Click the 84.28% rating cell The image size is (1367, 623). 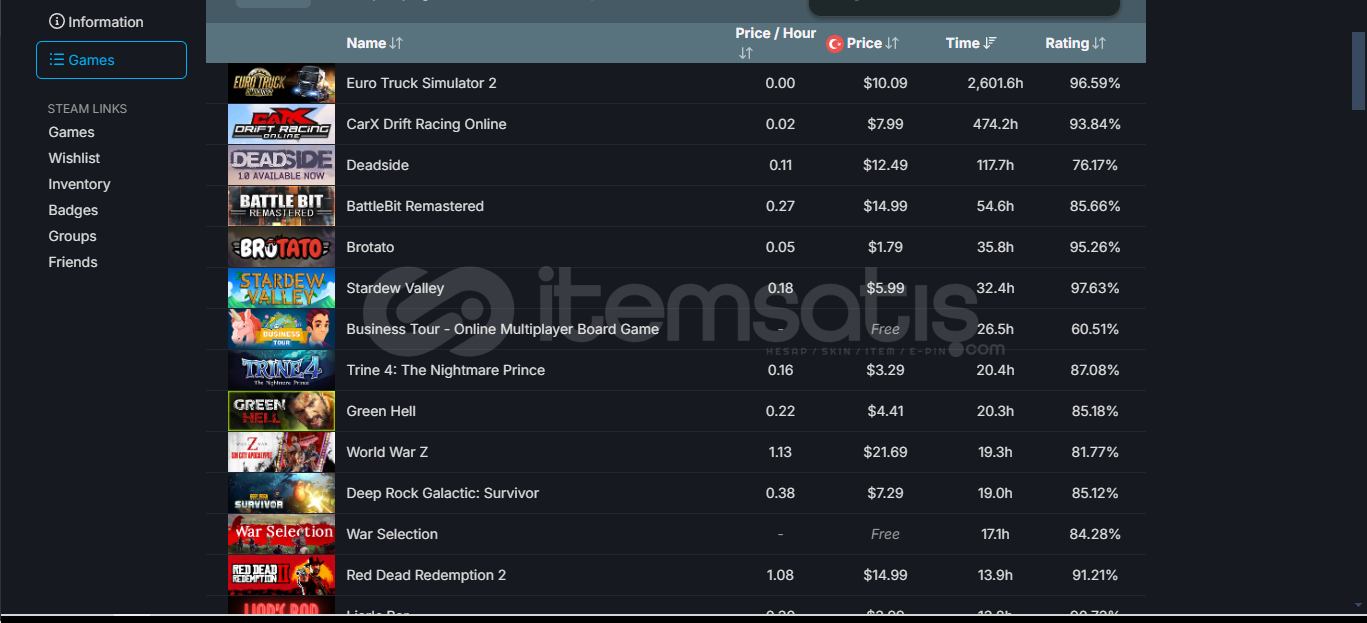pyautogui.click(x=1095, y=534)
